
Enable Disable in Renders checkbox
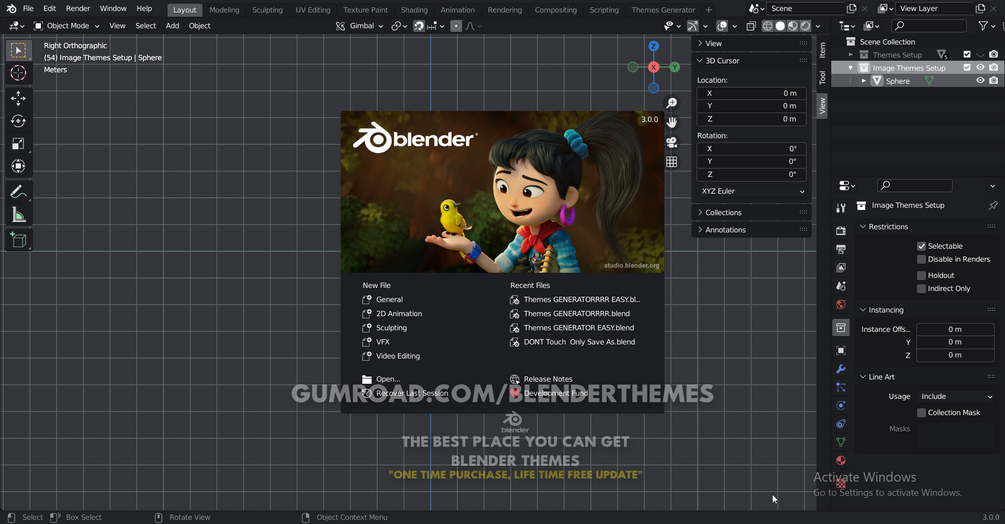[x=921, y=259]
